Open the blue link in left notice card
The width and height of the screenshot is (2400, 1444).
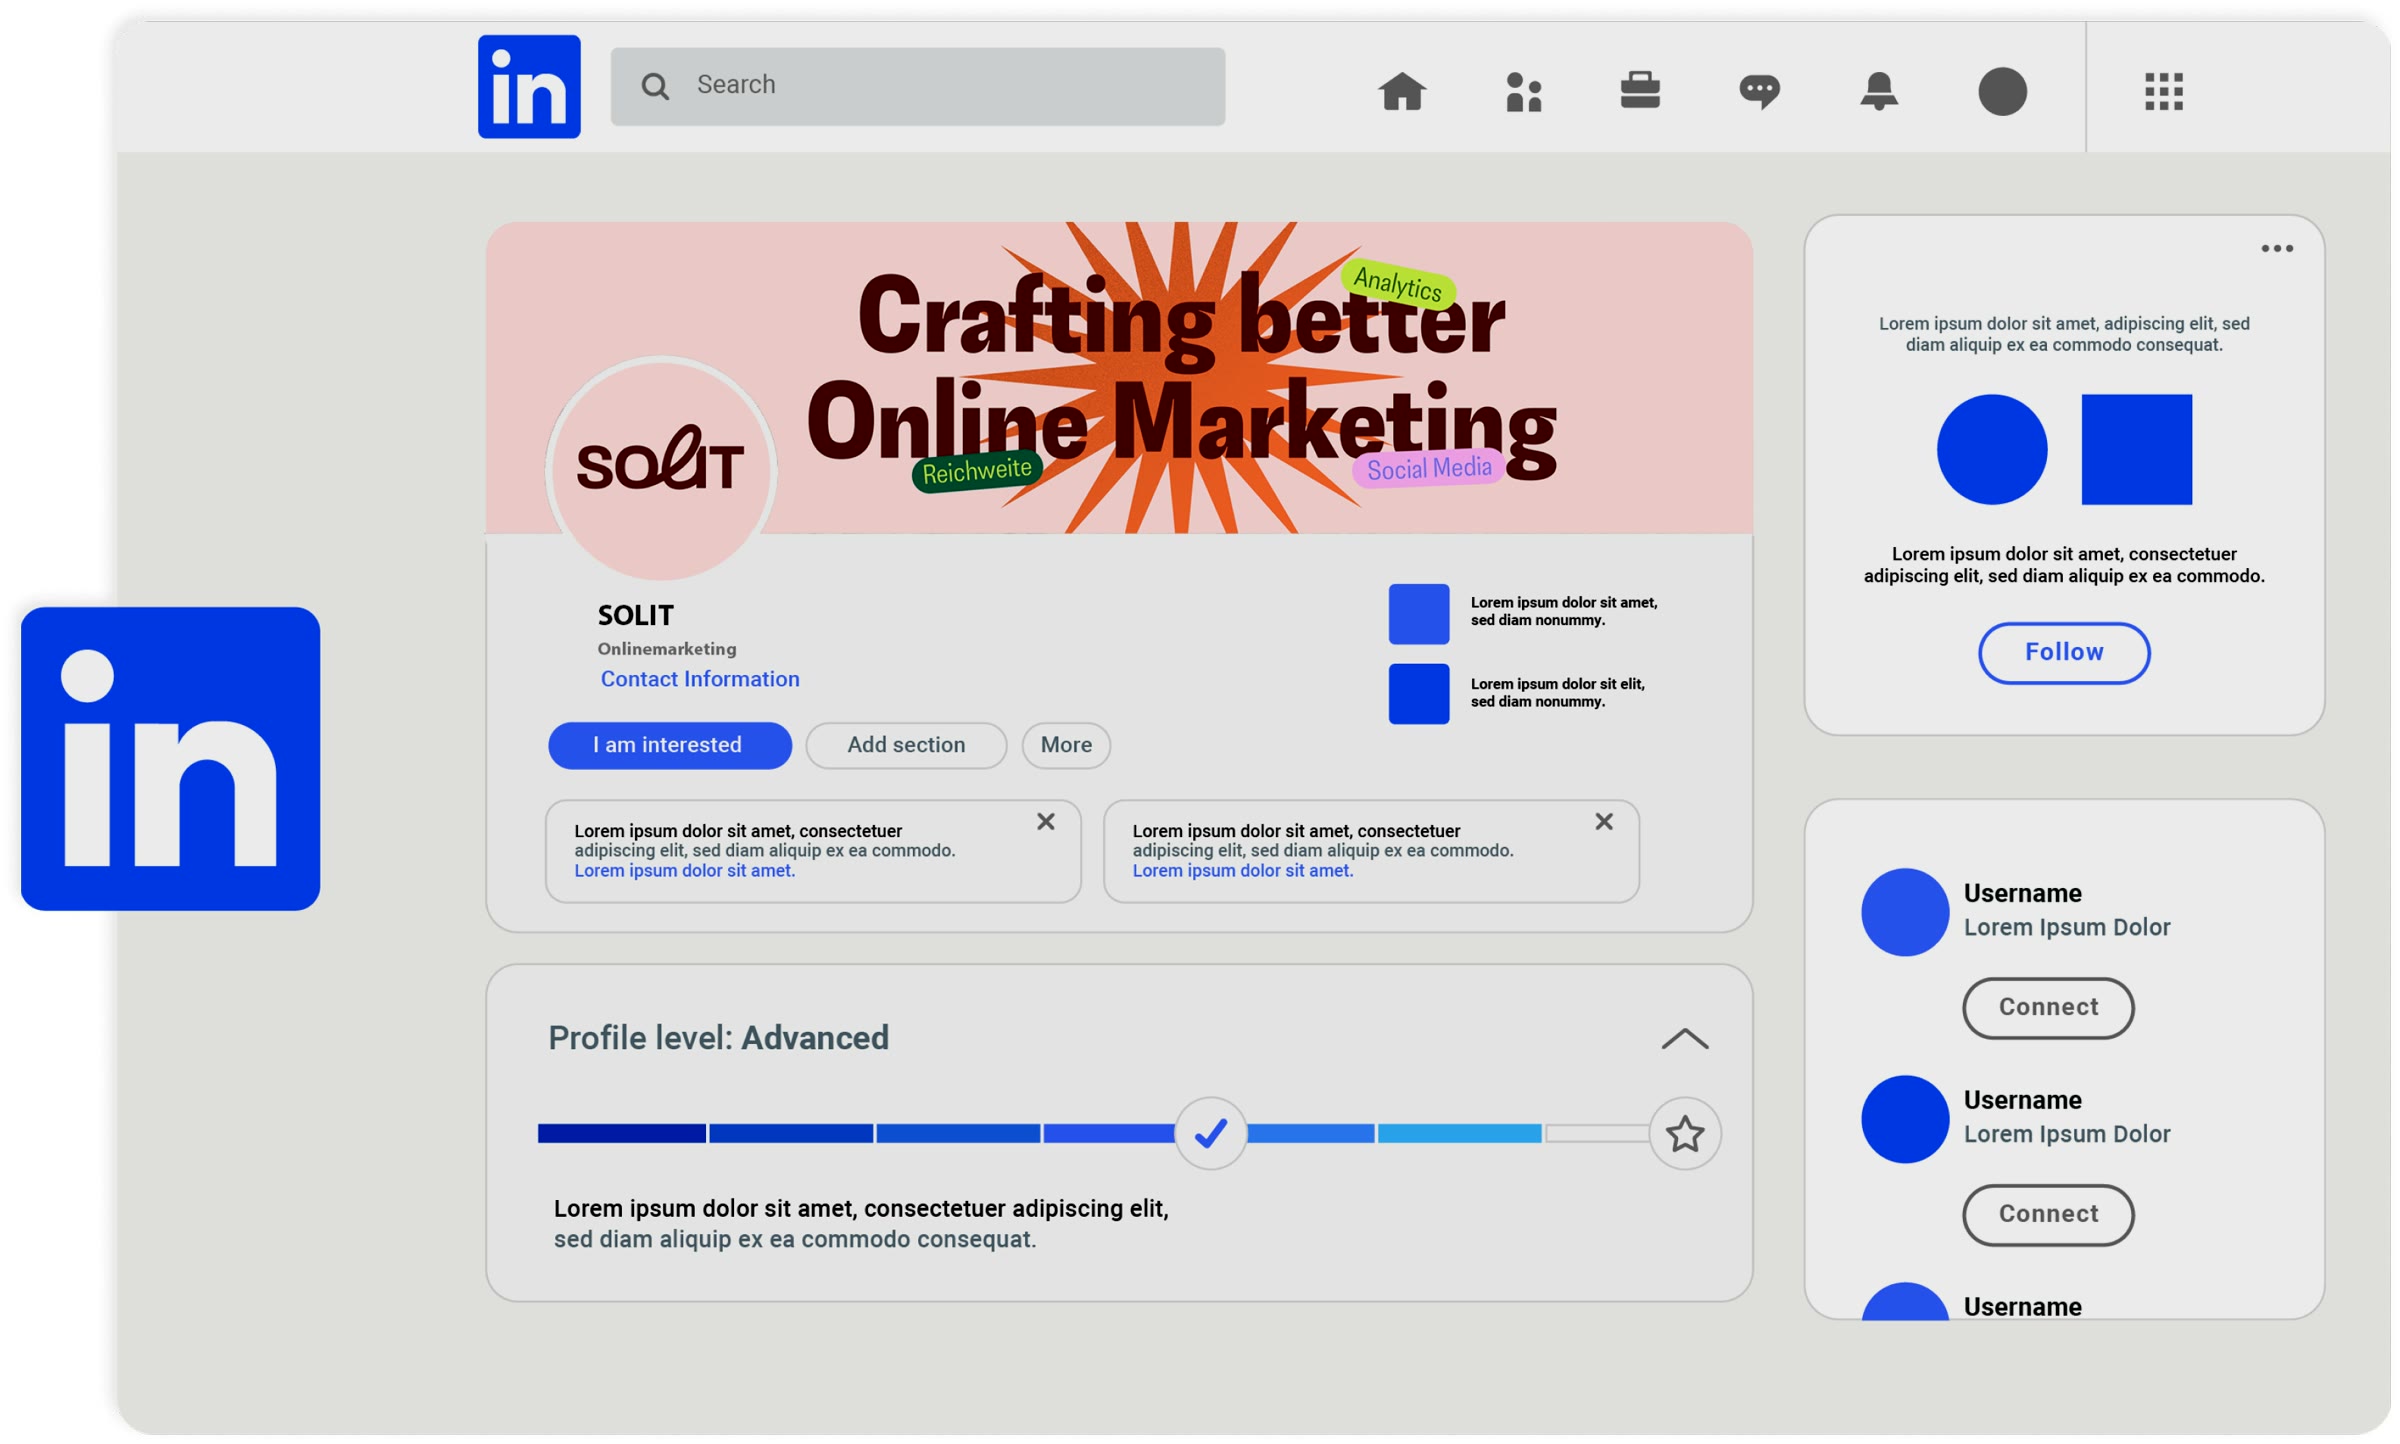coord(684,870)
